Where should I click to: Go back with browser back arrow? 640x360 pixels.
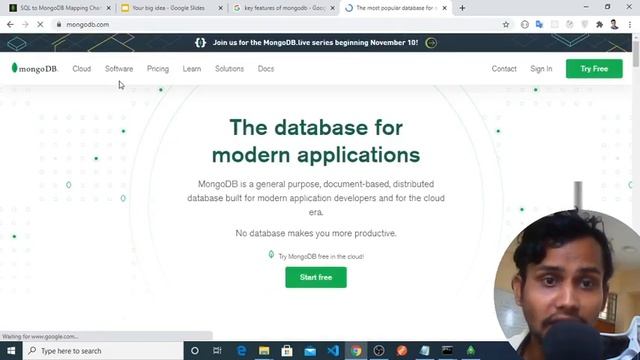tap(10, 24)
